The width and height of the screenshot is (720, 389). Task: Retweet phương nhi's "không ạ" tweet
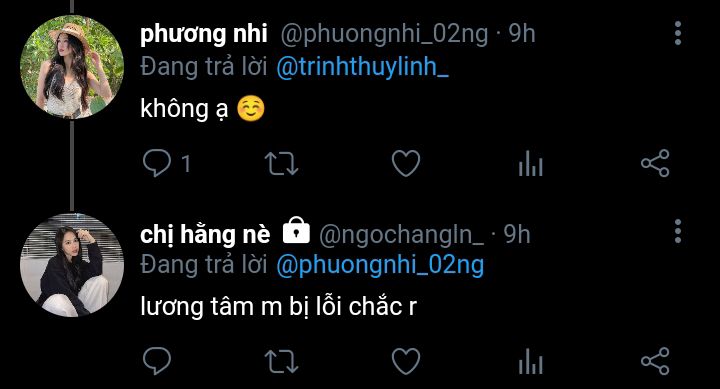[x=281, y=163]
